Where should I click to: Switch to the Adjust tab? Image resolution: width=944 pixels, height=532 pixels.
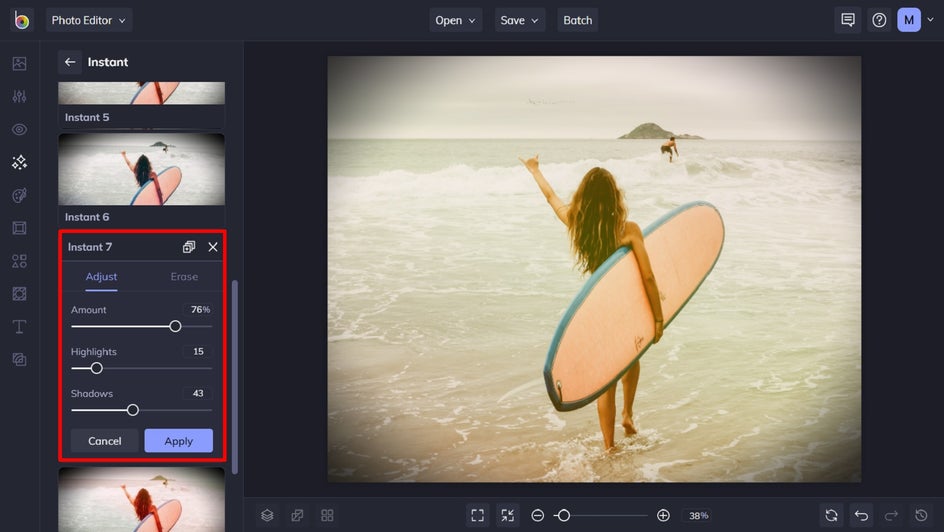click(x=101, y=277)
